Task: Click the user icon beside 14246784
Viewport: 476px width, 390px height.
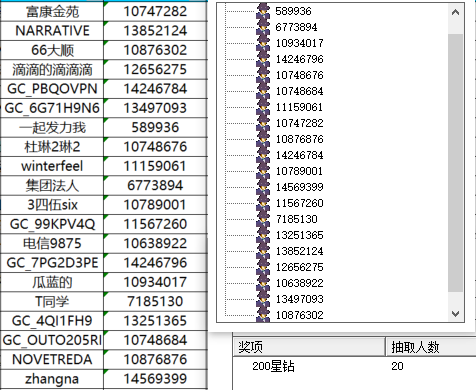Action: point(263,155)
